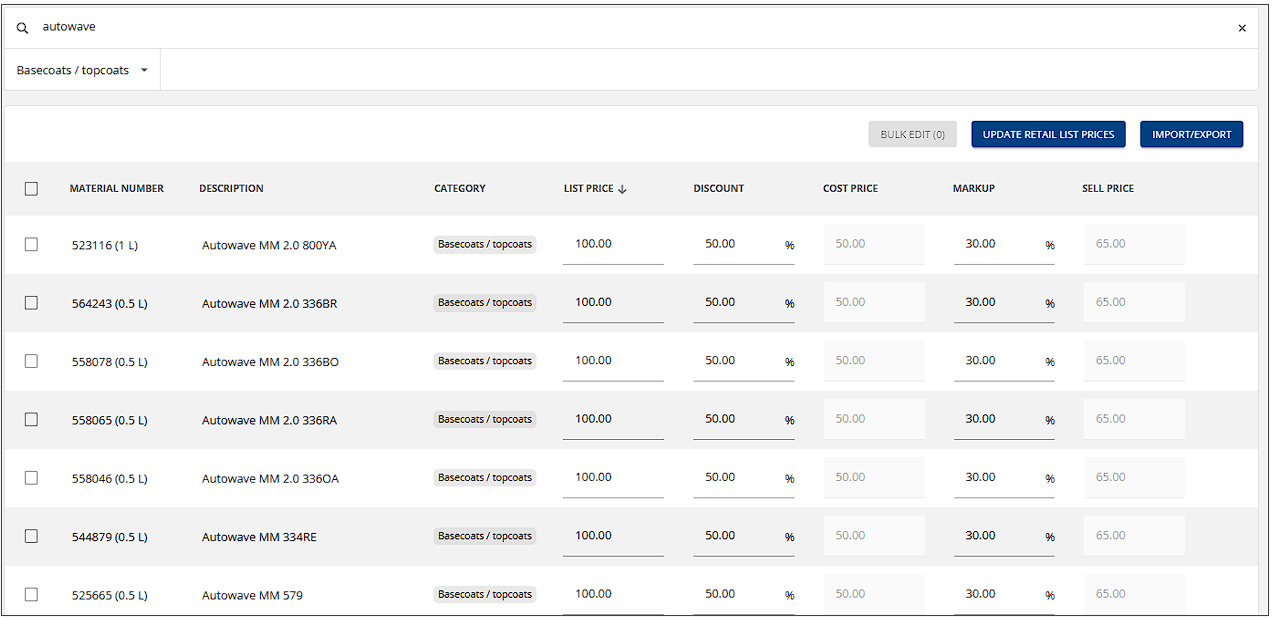Click category tag of material 558065
The width and height of the screenshot is (1274, 620).
(485, 419)
